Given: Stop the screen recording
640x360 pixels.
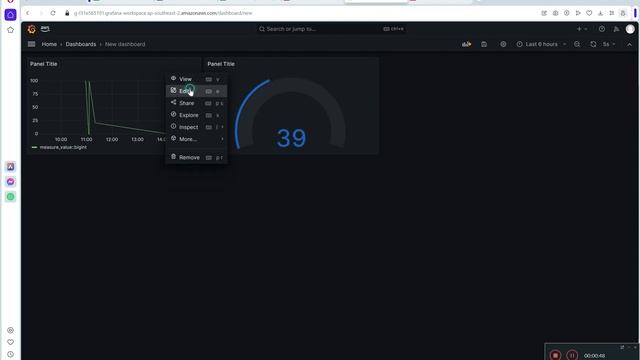Looking at the screenshot, I should (555, 355).
